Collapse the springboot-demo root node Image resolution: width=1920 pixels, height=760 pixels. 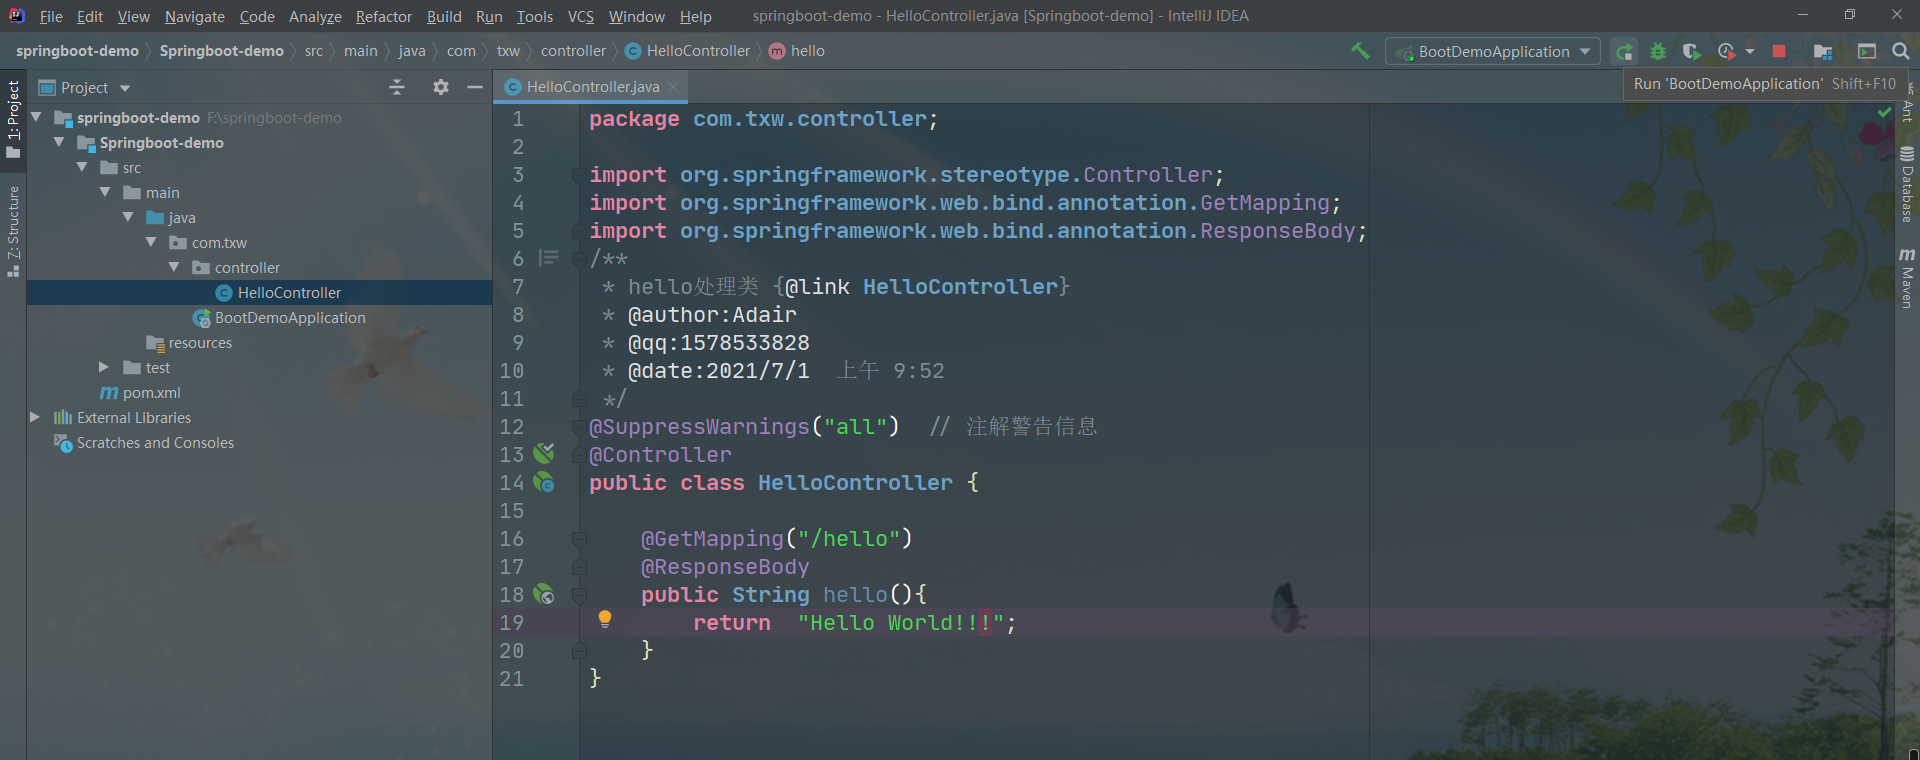36,117
